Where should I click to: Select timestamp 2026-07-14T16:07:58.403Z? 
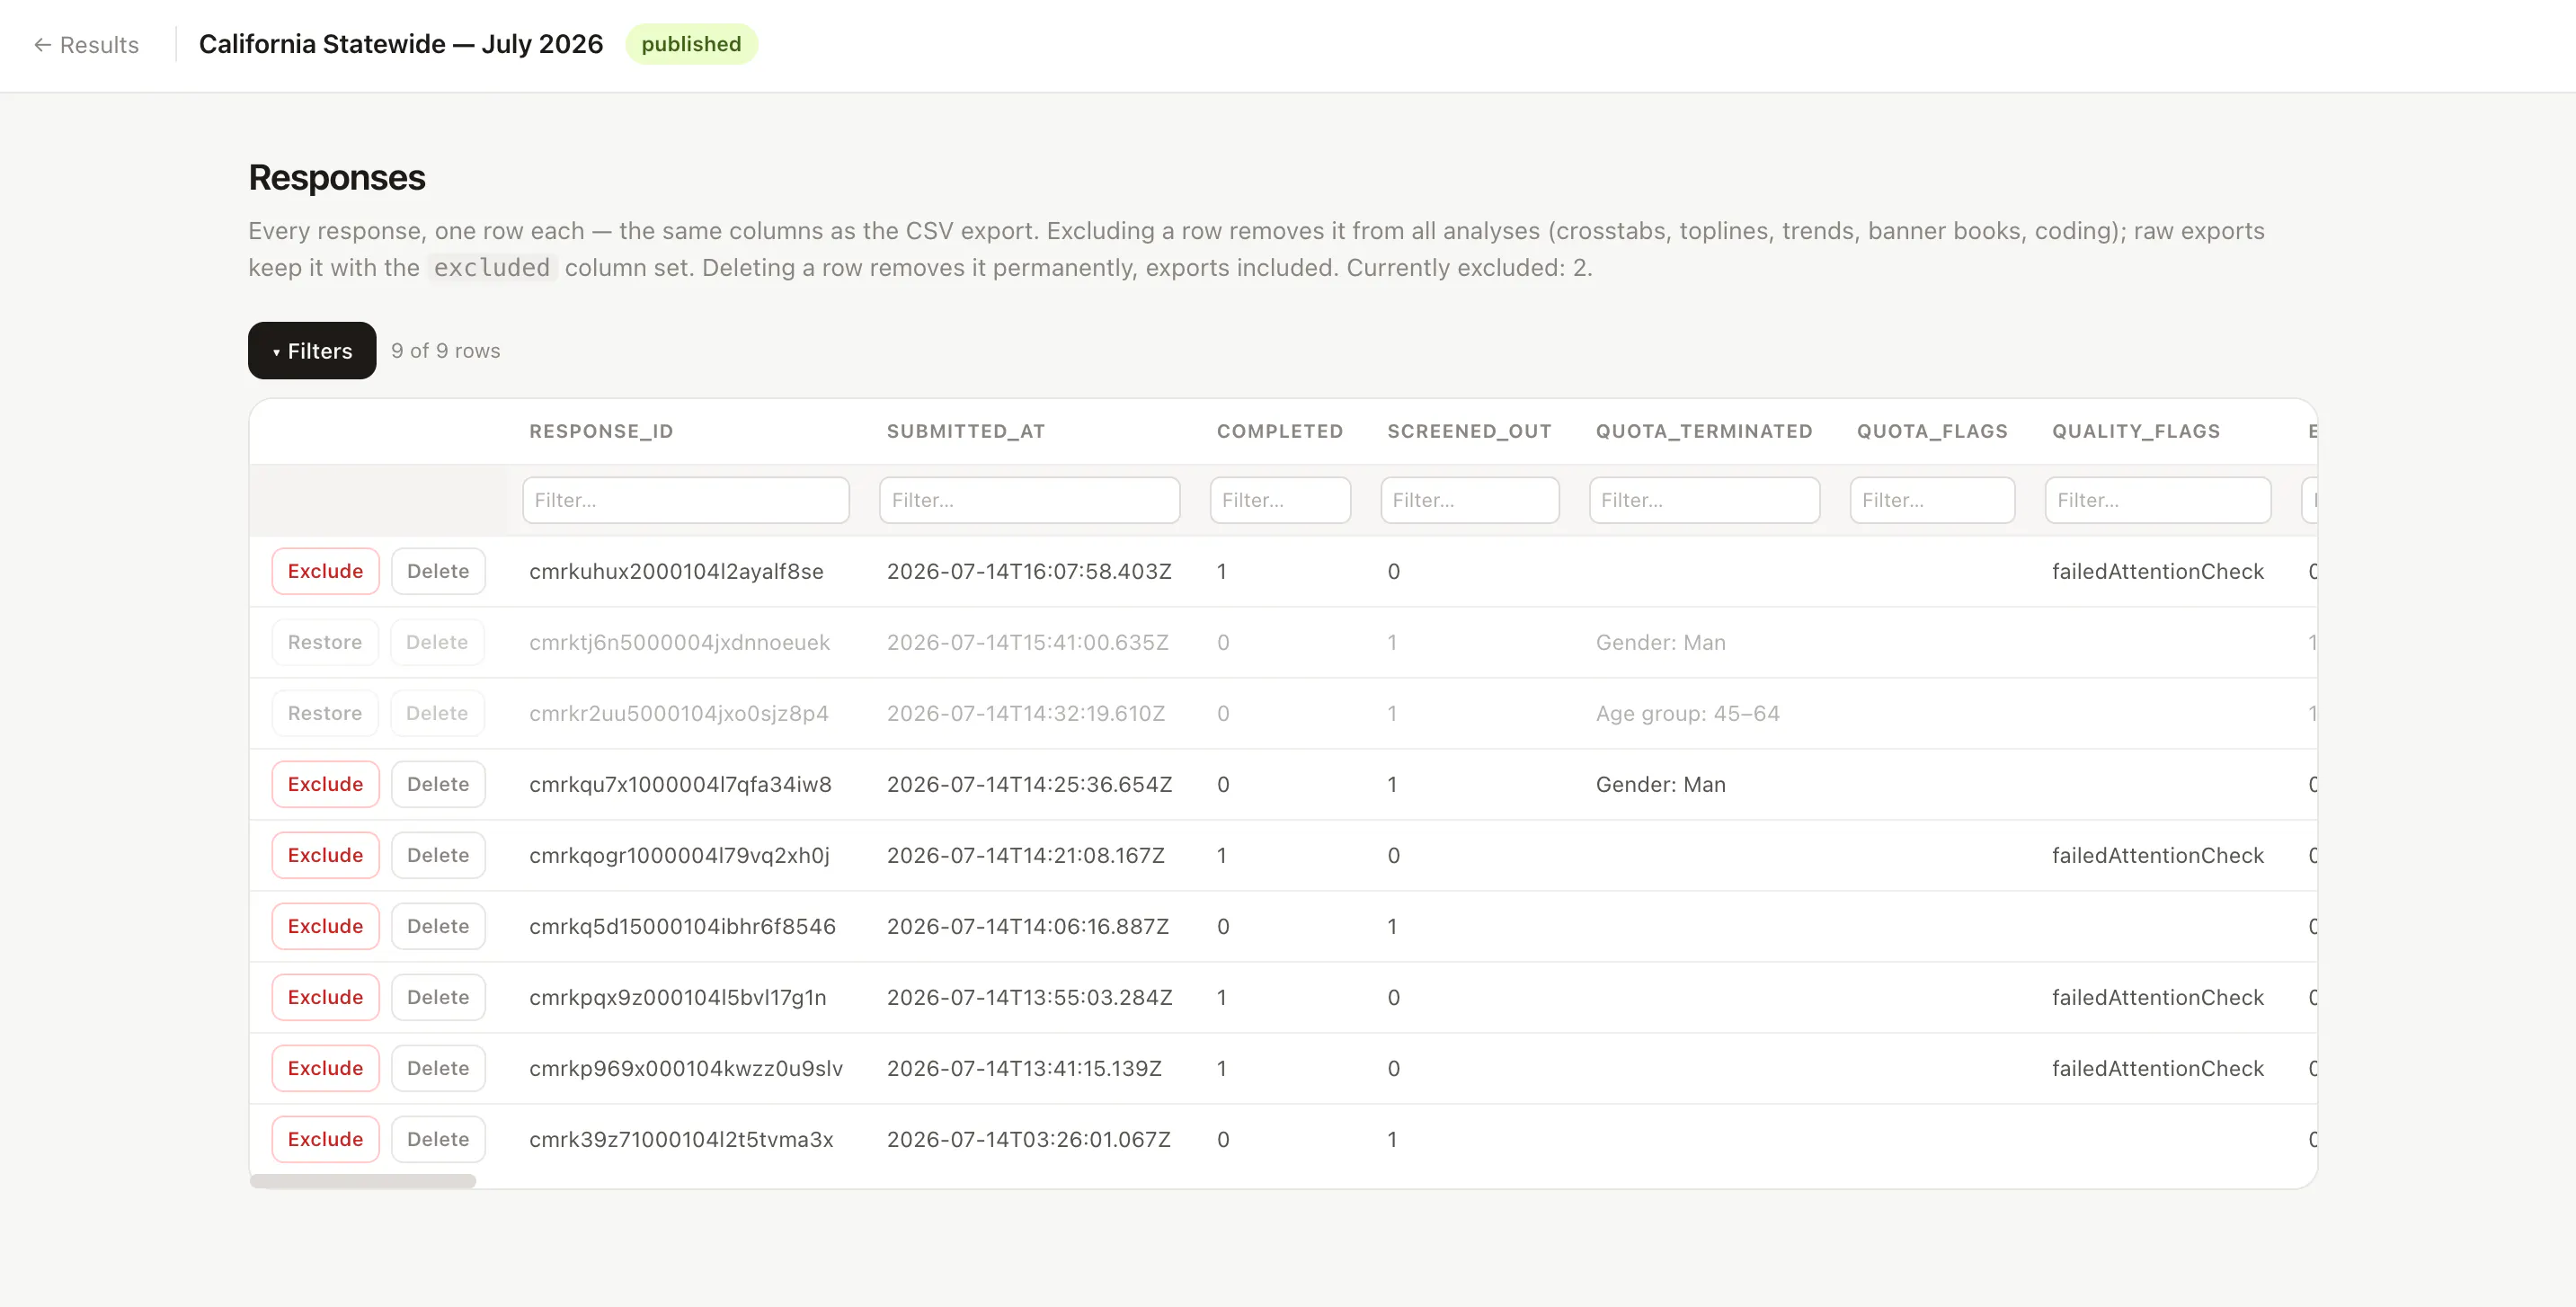tap(1029, 571)
